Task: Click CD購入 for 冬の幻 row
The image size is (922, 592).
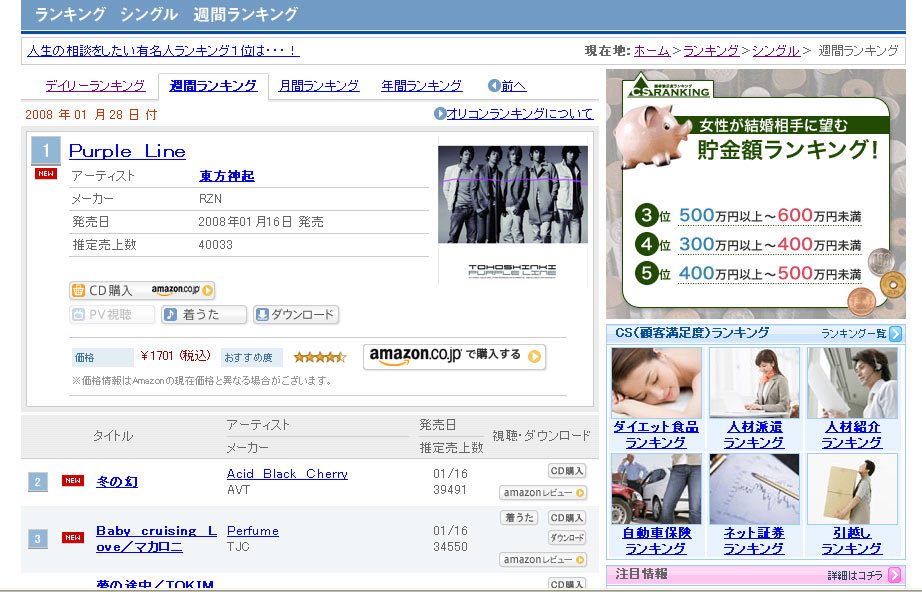Action: (x=567, y=471)
